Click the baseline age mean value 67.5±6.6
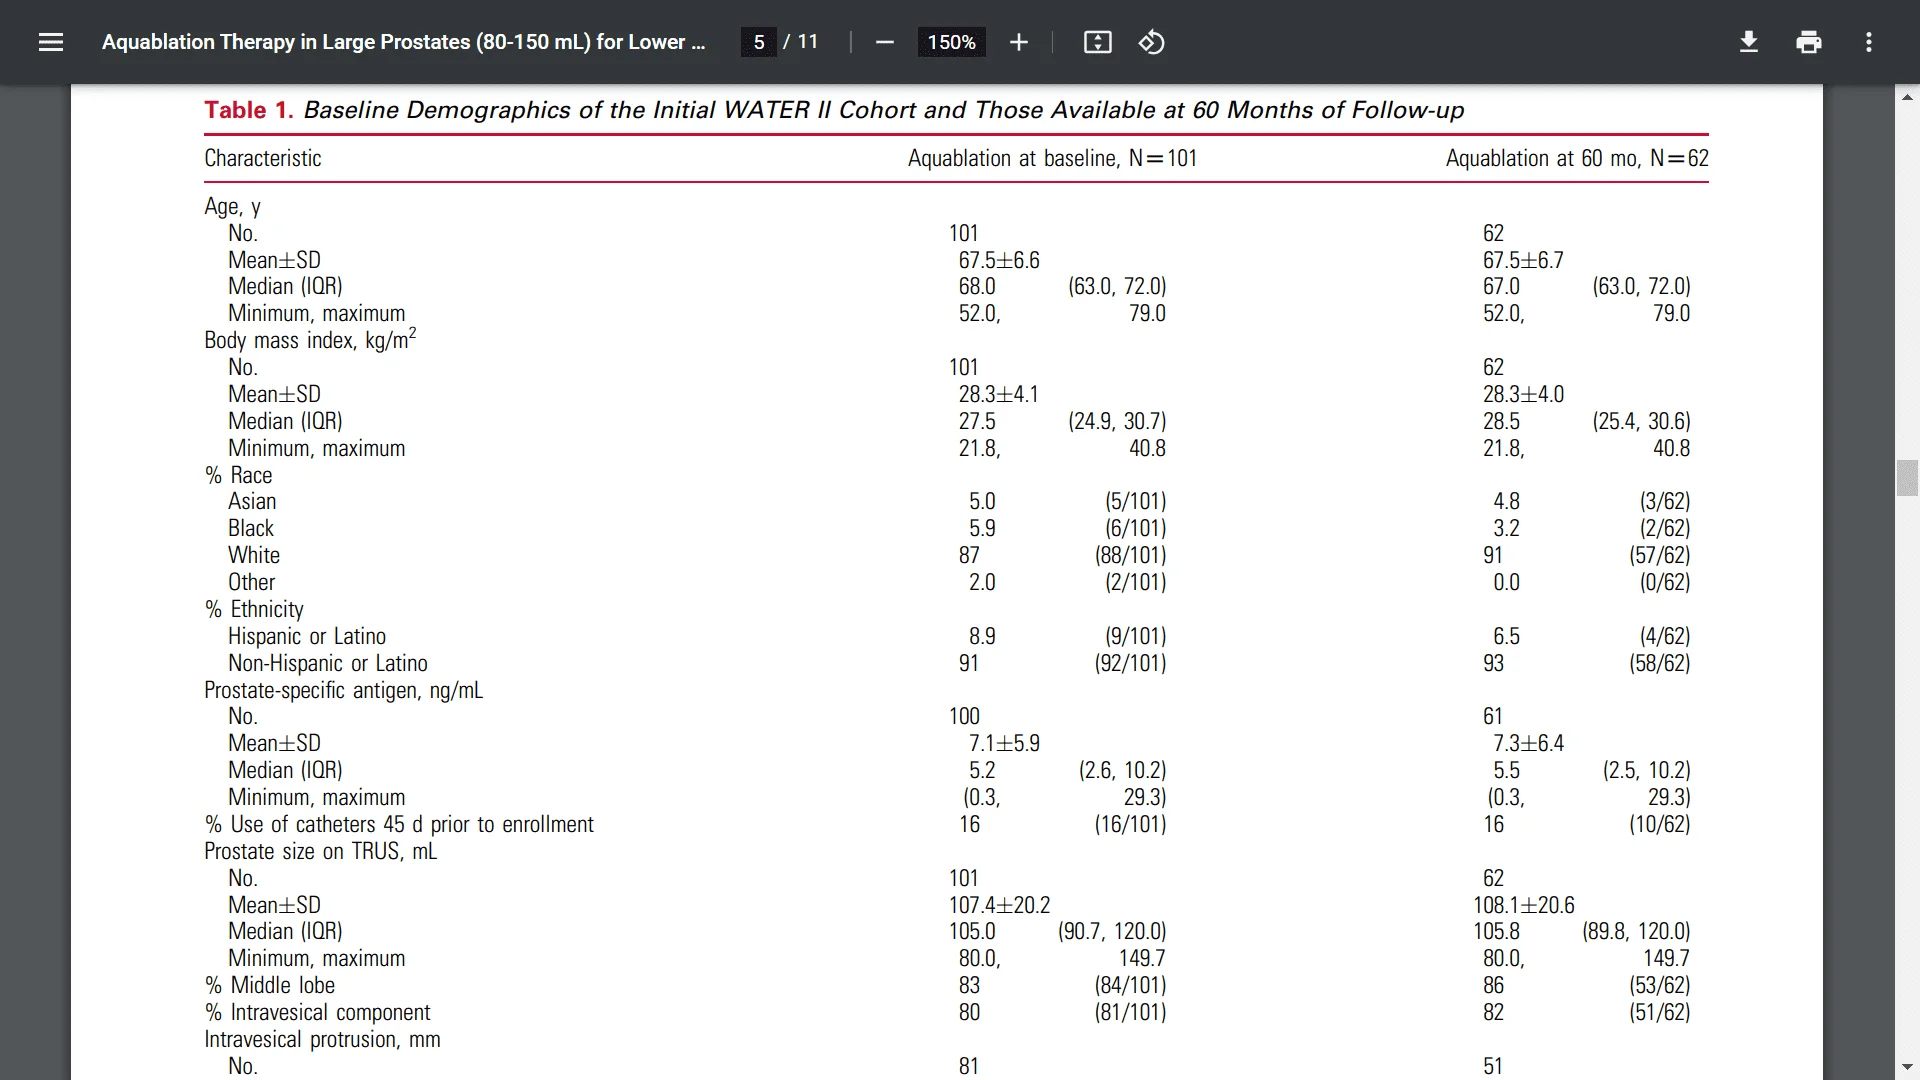Image resolution: width=1920 pixels, height=1080 pixels. pyautogui.click(x=999, y=261)
